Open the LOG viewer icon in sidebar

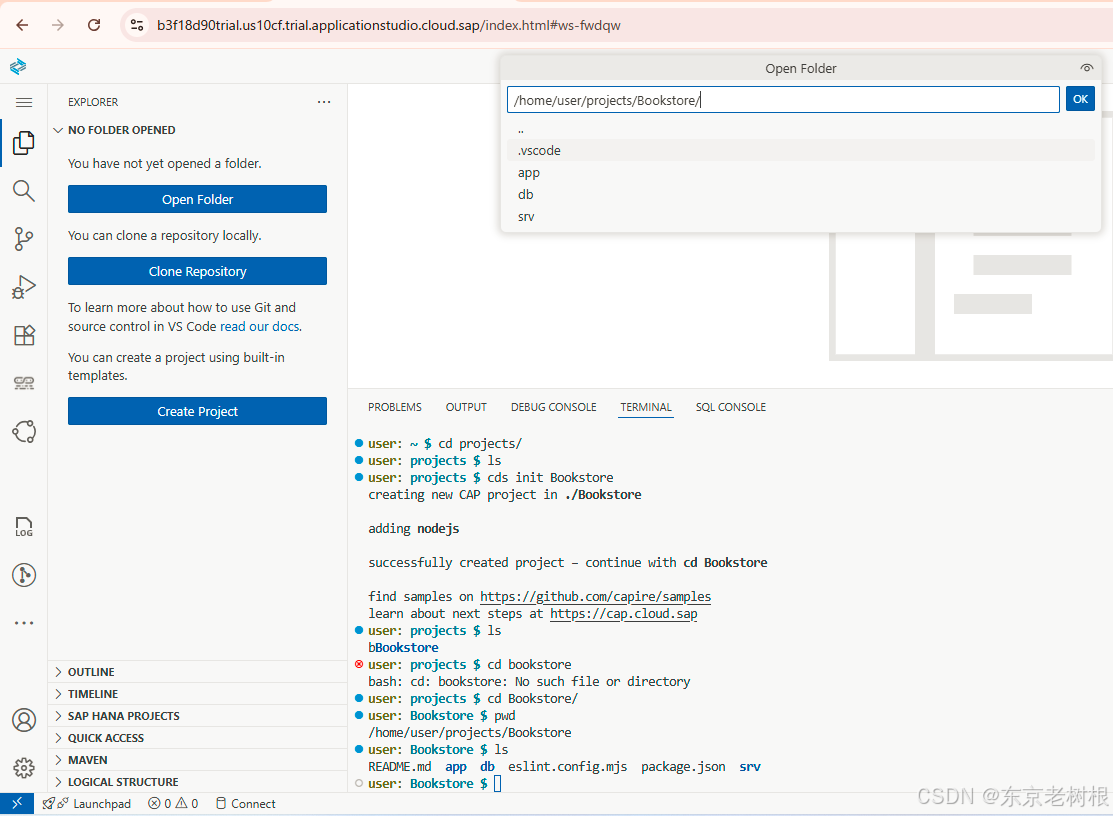pyautogui.click(x=23, y=526)
